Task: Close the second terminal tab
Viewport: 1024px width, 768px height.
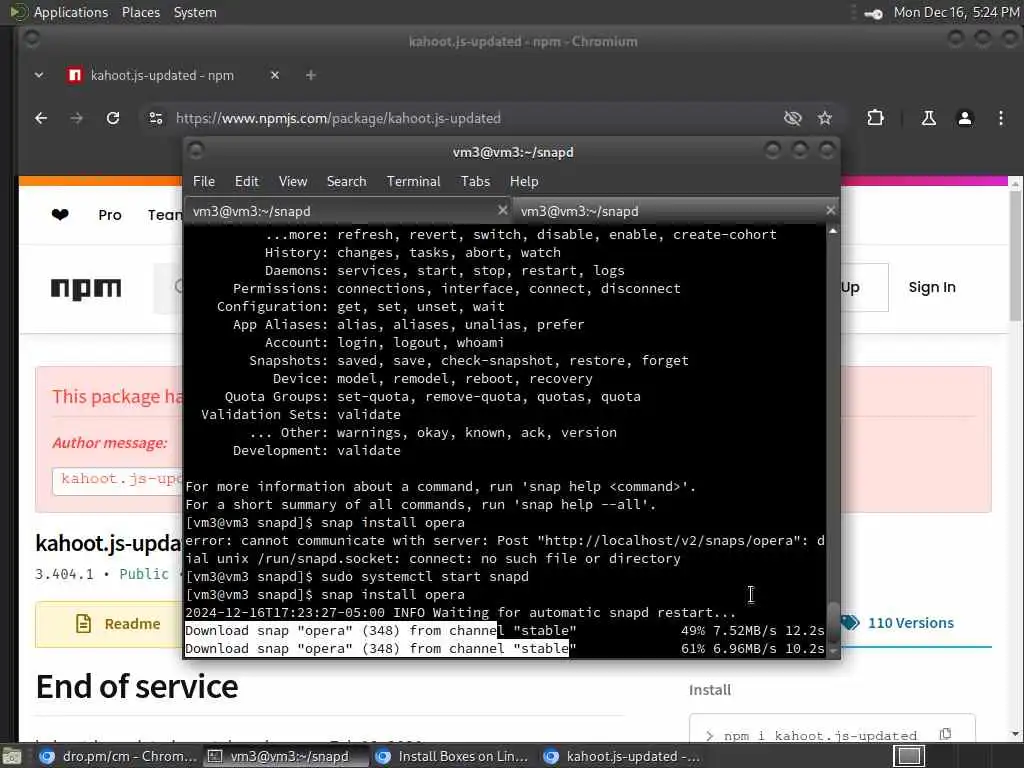Action: (x=830, y=210)
